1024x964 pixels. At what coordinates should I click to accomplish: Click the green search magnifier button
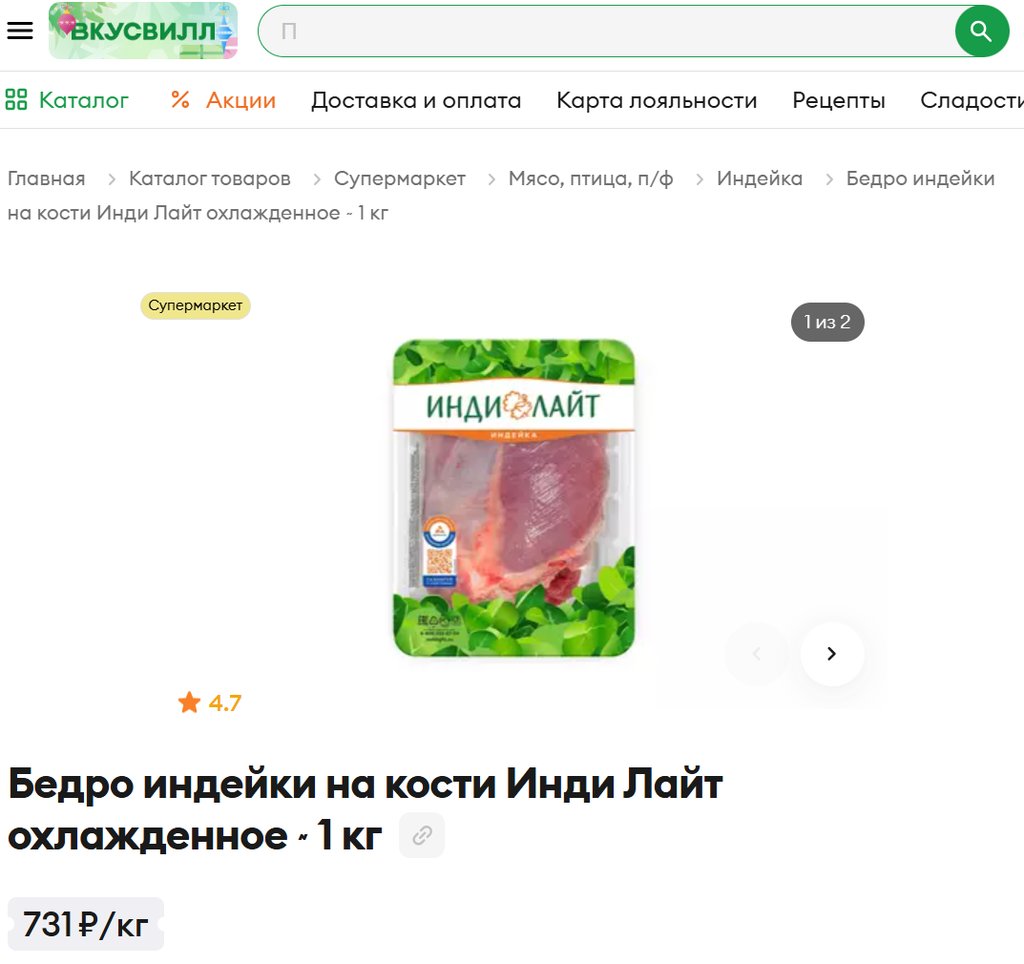click(982, 31)
